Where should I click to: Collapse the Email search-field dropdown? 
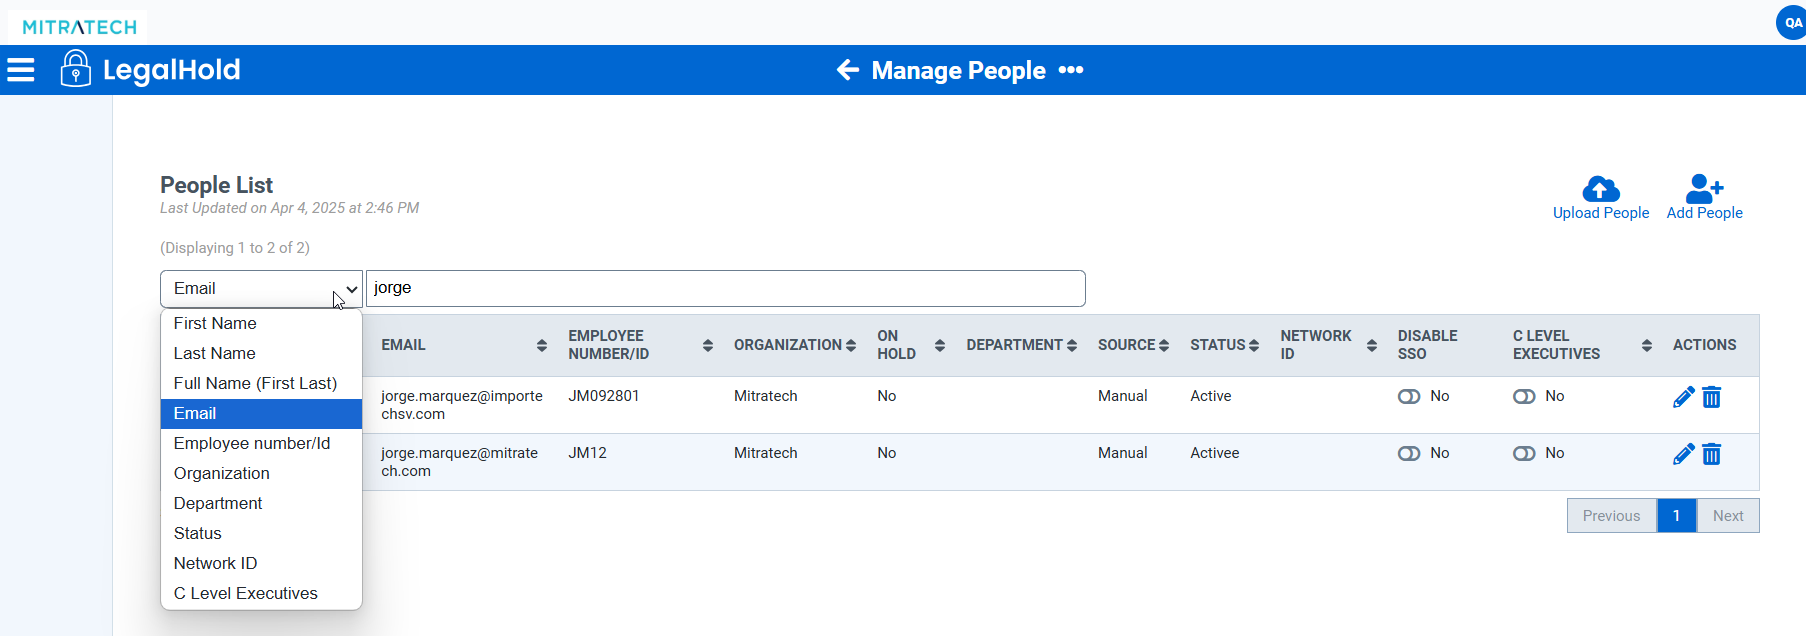pos(261,289)
